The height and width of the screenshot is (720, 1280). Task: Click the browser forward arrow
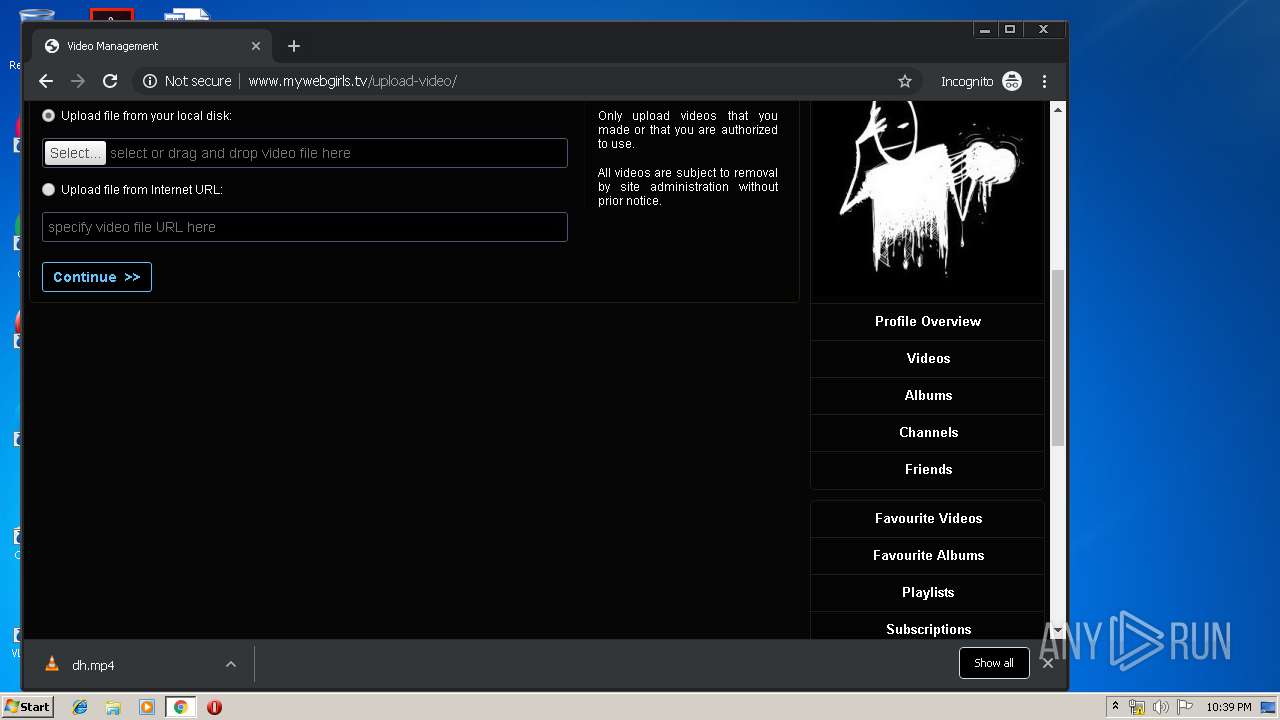[x=78, y=81]
